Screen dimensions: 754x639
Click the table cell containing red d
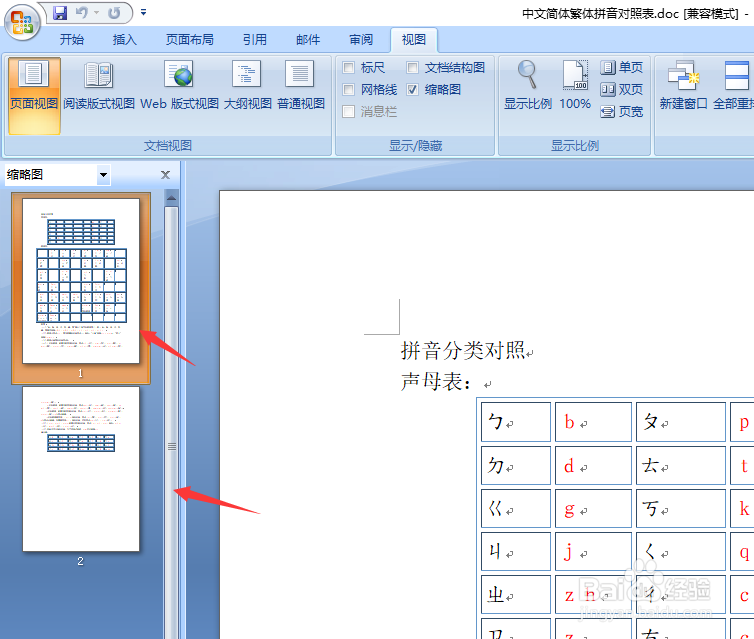click(x=593, y=465)
